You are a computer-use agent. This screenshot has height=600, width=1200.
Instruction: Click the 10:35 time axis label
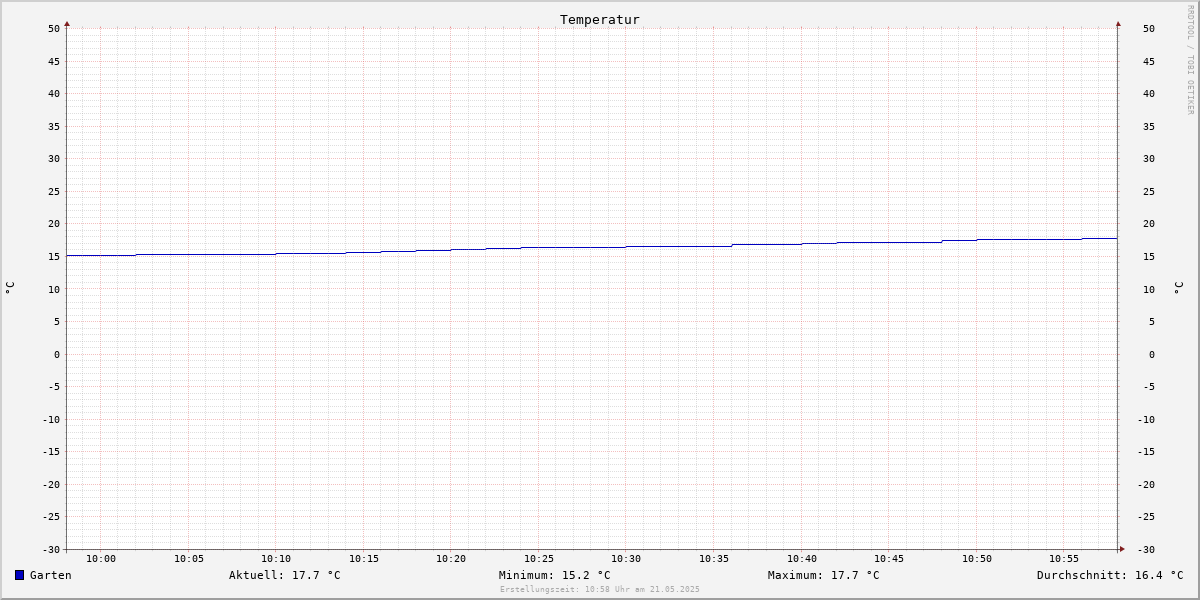click(x=714, y=559)
